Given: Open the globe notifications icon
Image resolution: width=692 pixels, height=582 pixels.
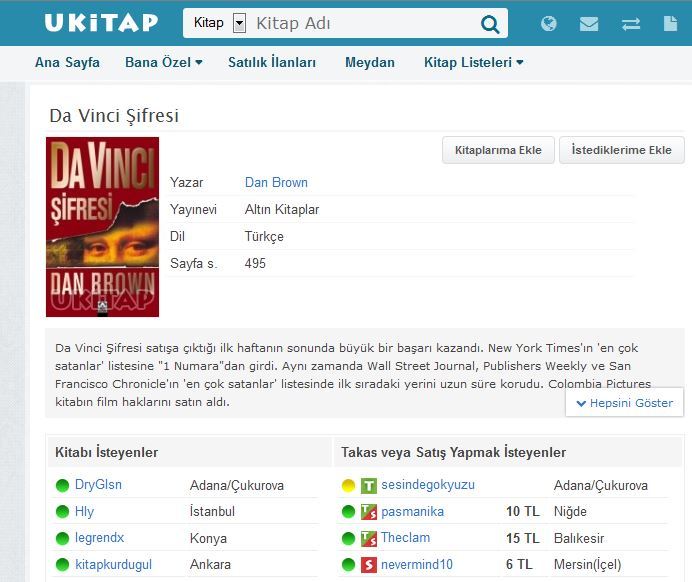Looking at the screenshot, I should tap(548, 23).
